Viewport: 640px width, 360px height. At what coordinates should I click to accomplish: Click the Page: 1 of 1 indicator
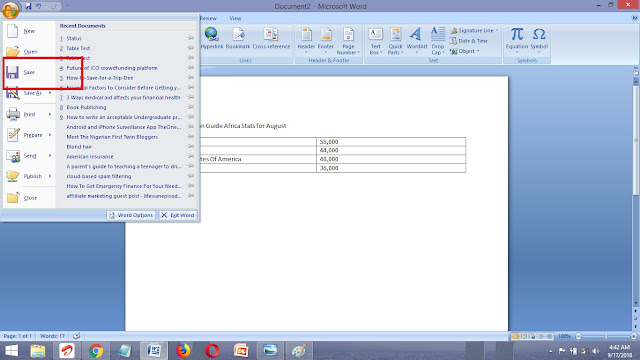[18, 336]
